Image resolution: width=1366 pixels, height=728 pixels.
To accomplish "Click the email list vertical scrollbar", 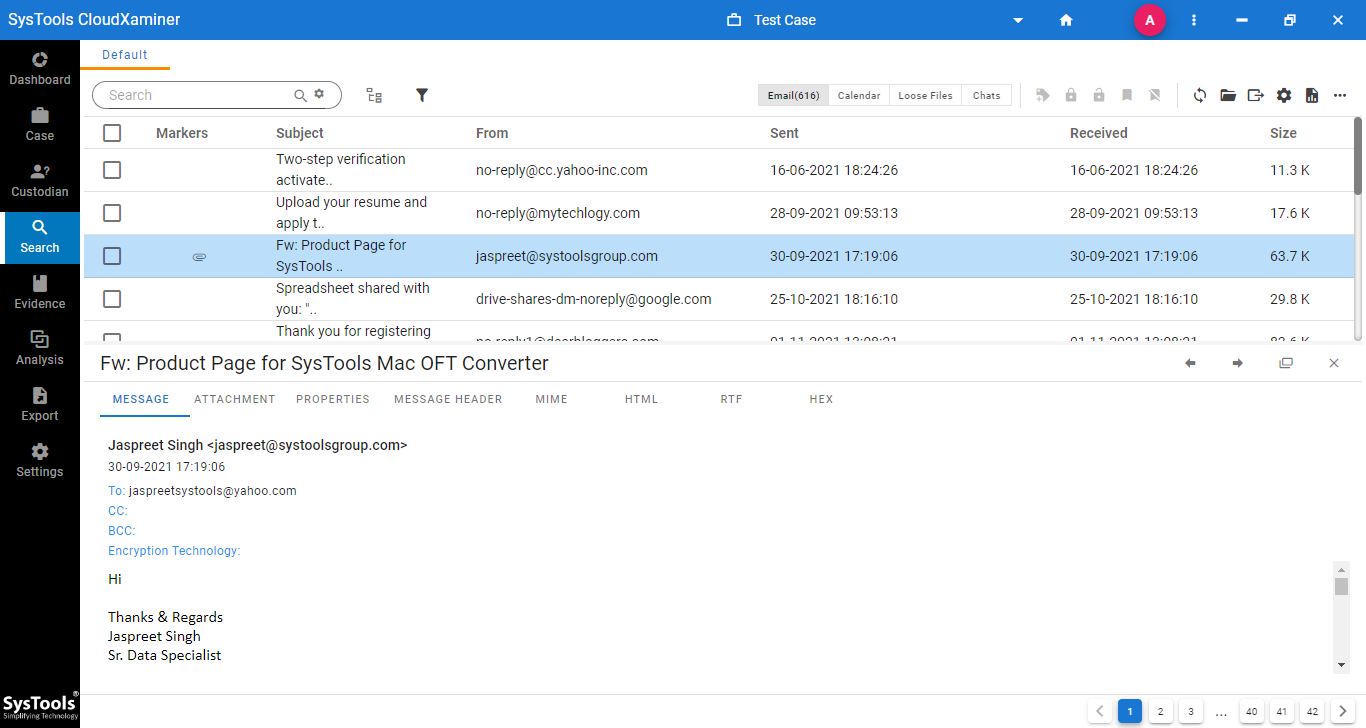I will [1358, 156].
